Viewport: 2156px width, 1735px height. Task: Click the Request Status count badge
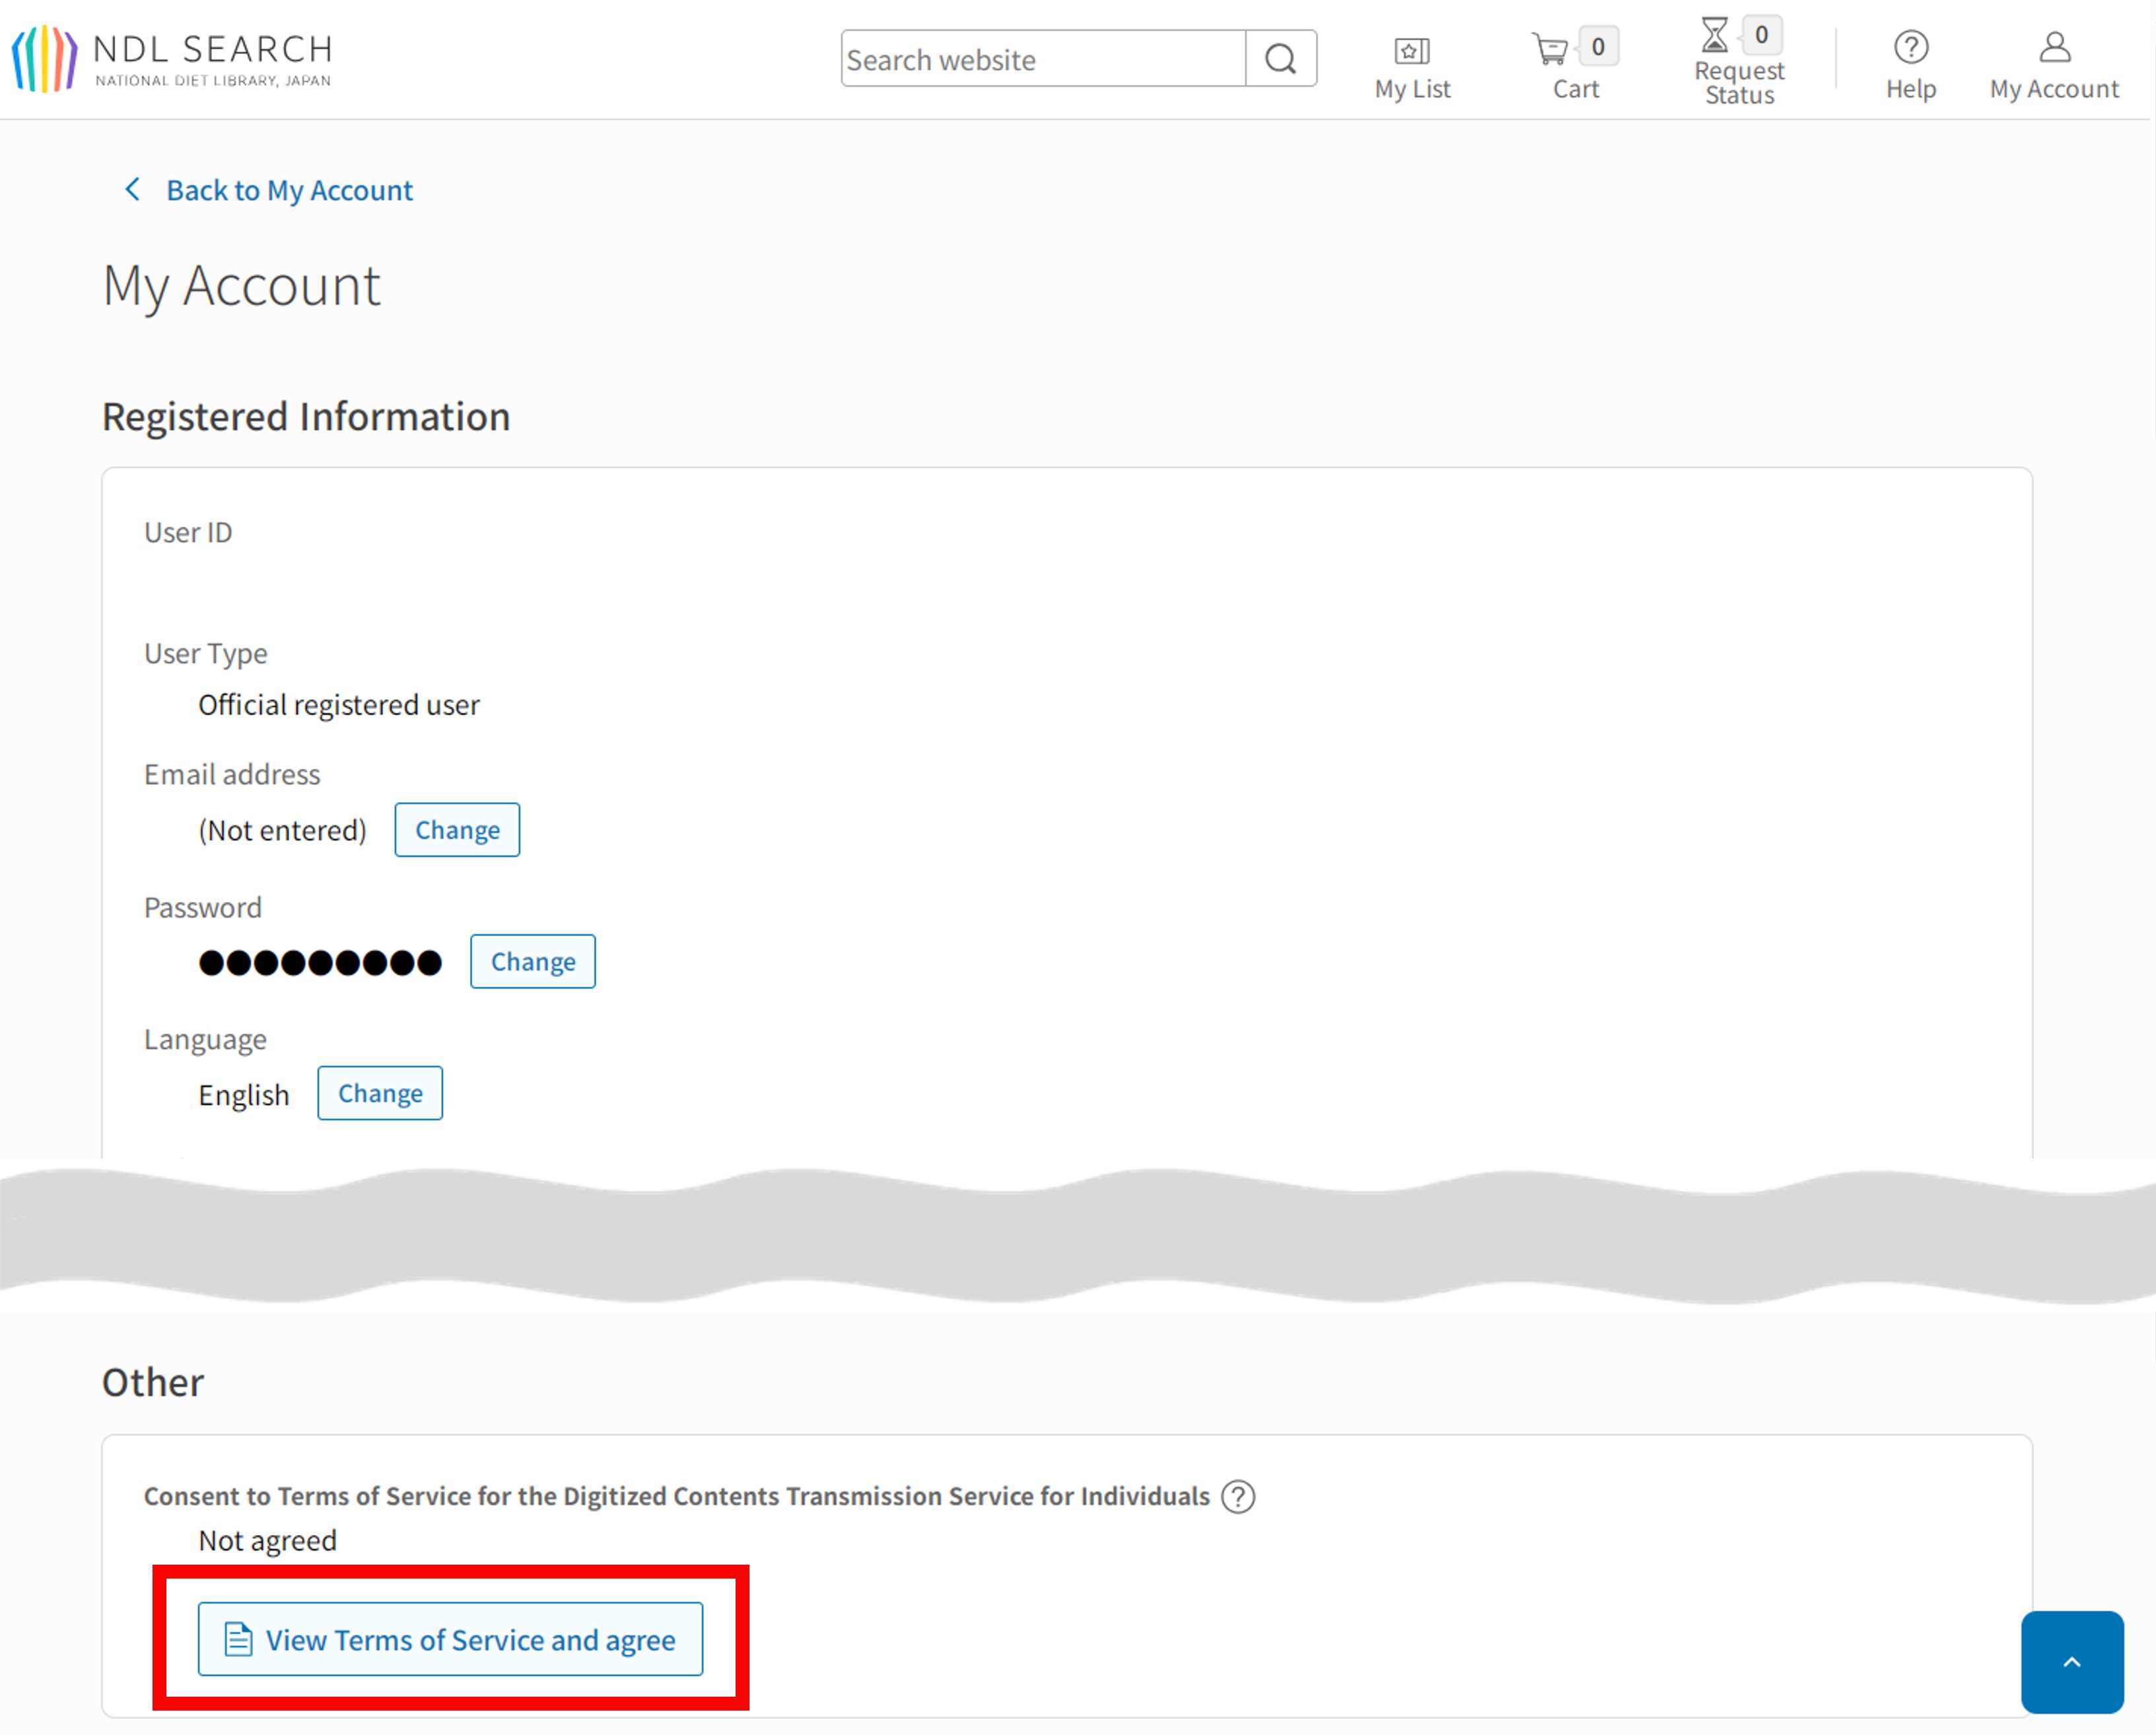pyautogui.click(x=1761, y=35)
